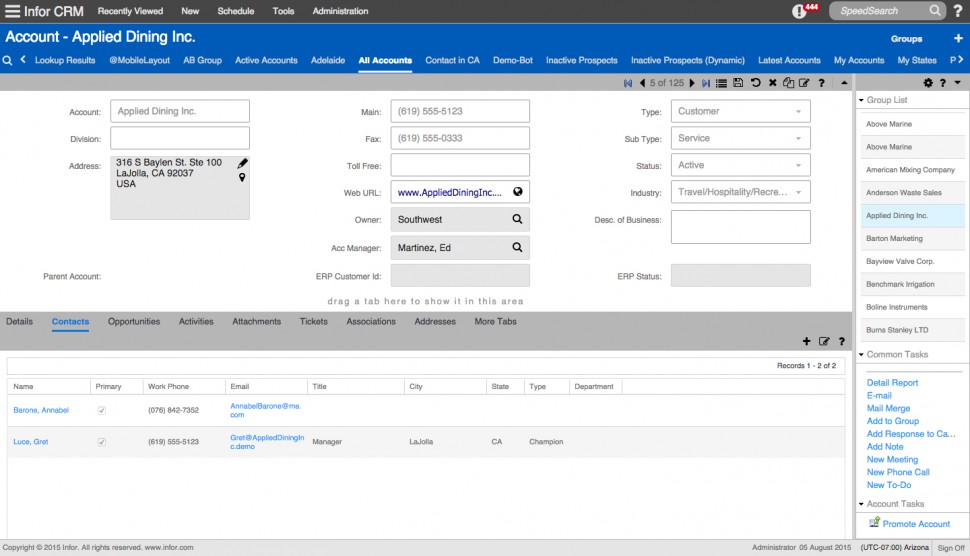Open the hamburger navigation menu
Screen dimensions: 970x556
12,11
